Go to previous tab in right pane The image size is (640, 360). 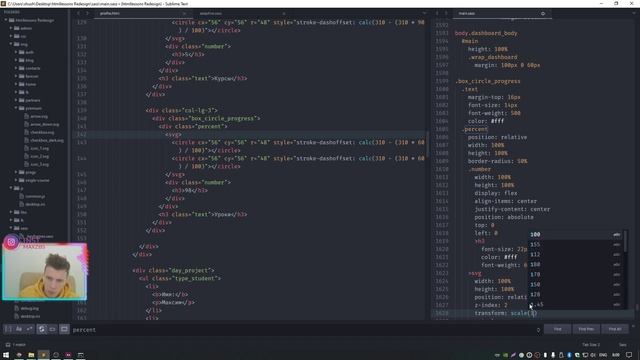coord(437,13)
